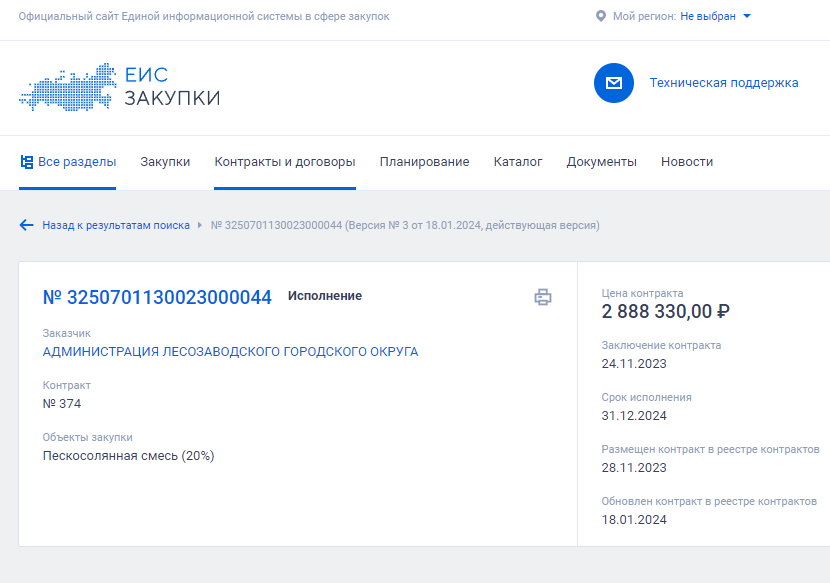The image size is (830, 583).
Task: Click contract number № 374
Action: 62,403
